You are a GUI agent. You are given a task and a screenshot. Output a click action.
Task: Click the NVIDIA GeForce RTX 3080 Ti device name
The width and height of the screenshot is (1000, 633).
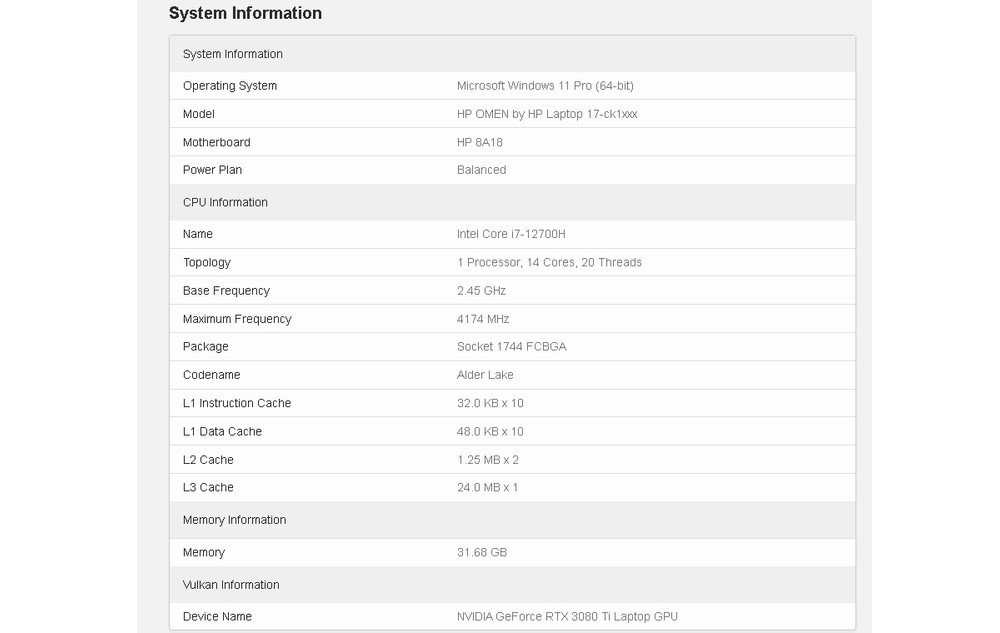pos(567,617)
